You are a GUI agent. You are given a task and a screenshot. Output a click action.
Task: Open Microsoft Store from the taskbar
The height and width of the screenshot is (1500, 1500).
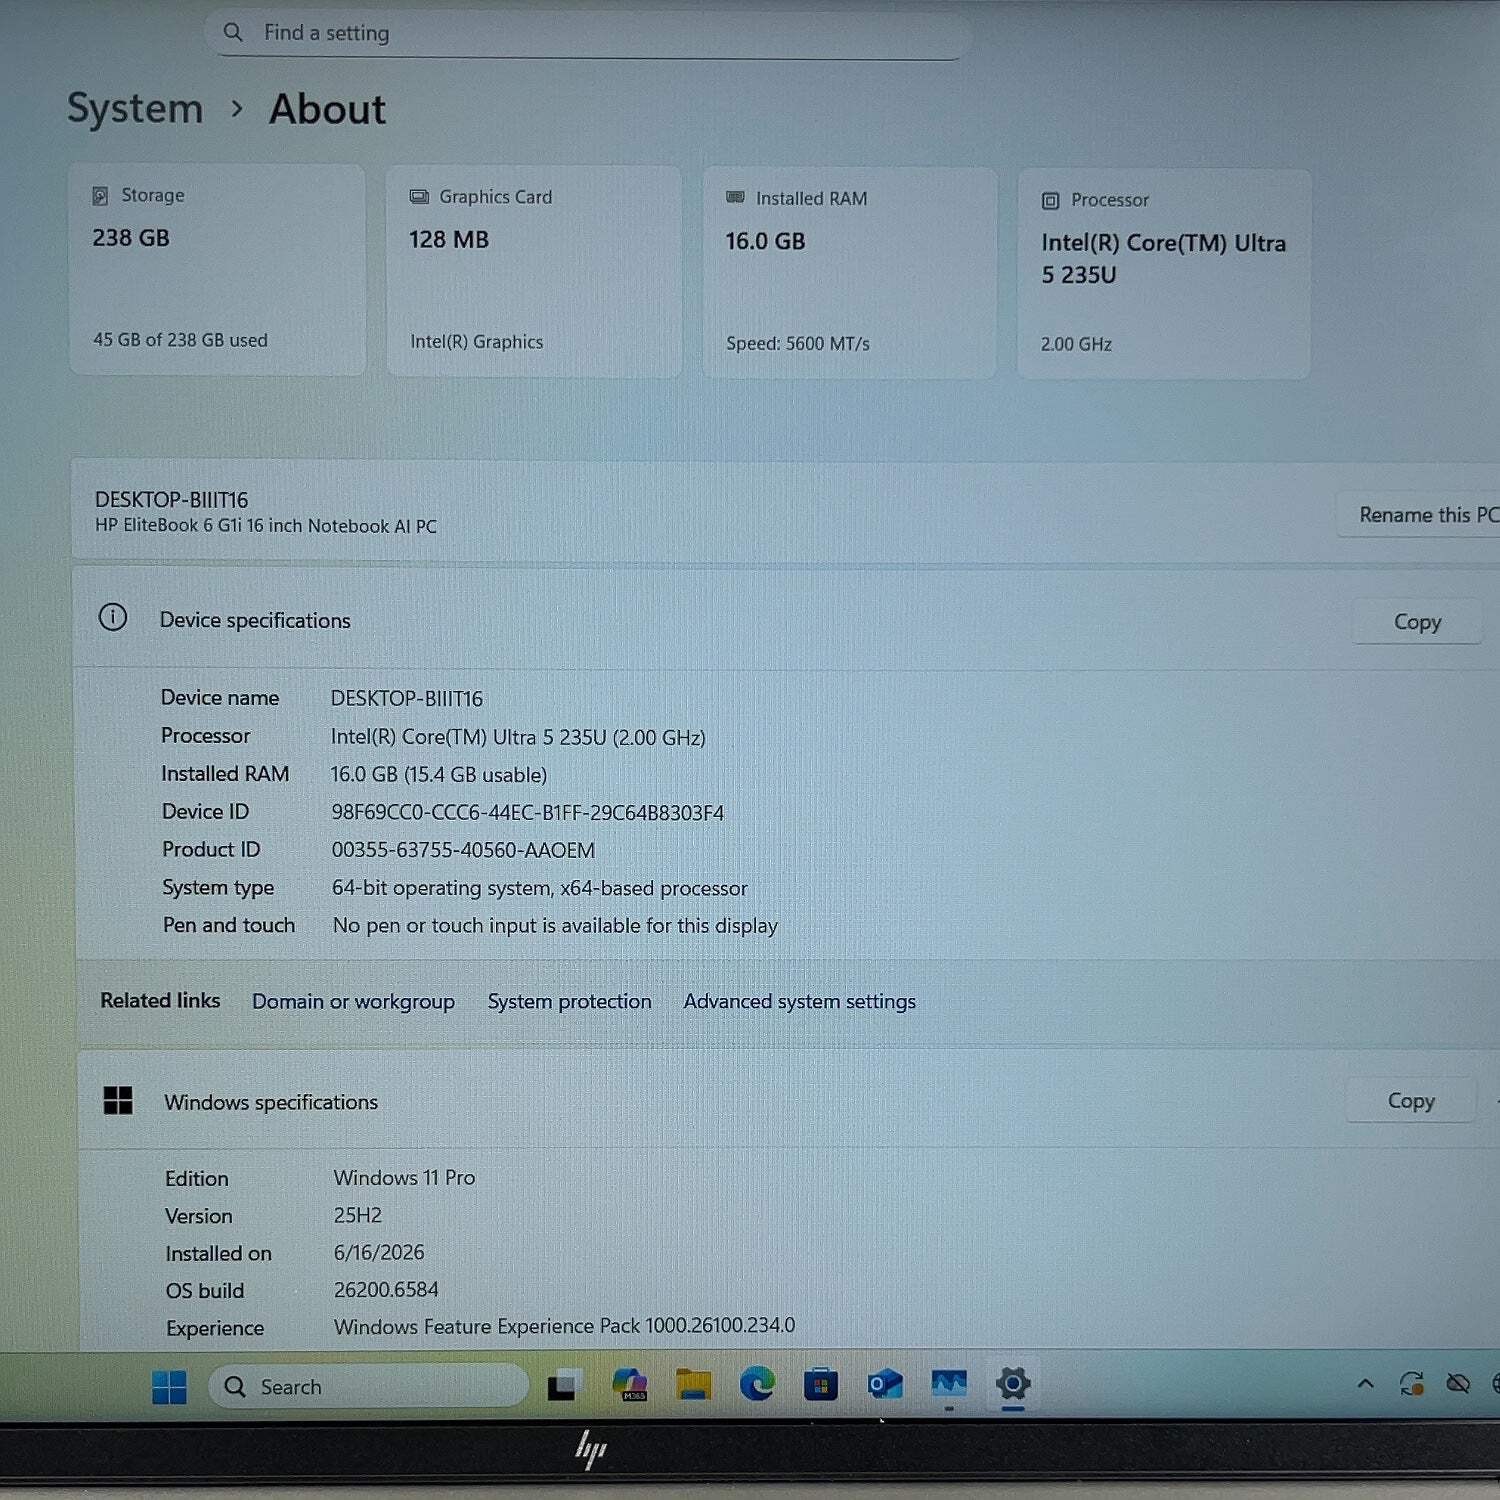click(x=820, y=1384)
